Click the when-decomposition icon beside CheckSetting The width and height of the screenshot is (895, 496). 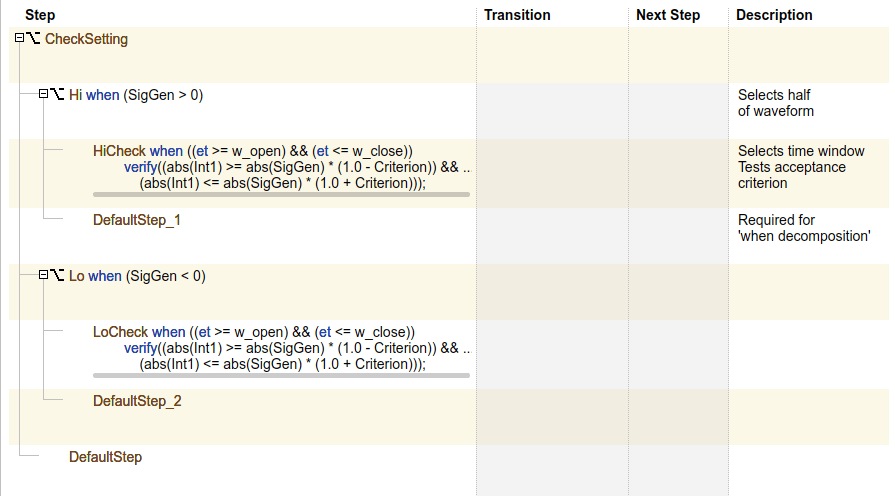(33, 39)
